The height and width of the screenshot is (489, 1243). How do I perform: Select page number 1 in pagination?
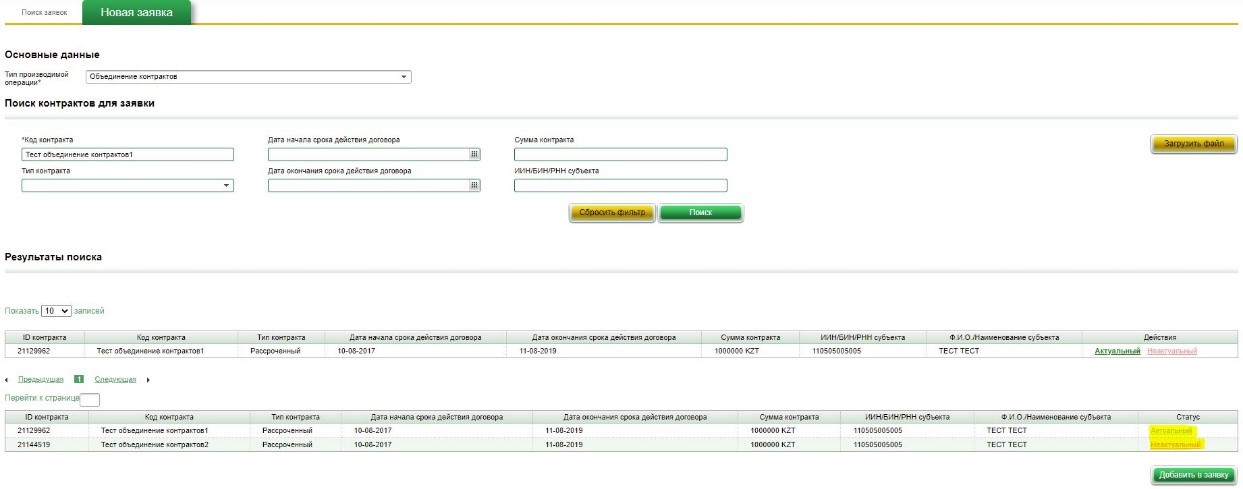tap(79, 380)
